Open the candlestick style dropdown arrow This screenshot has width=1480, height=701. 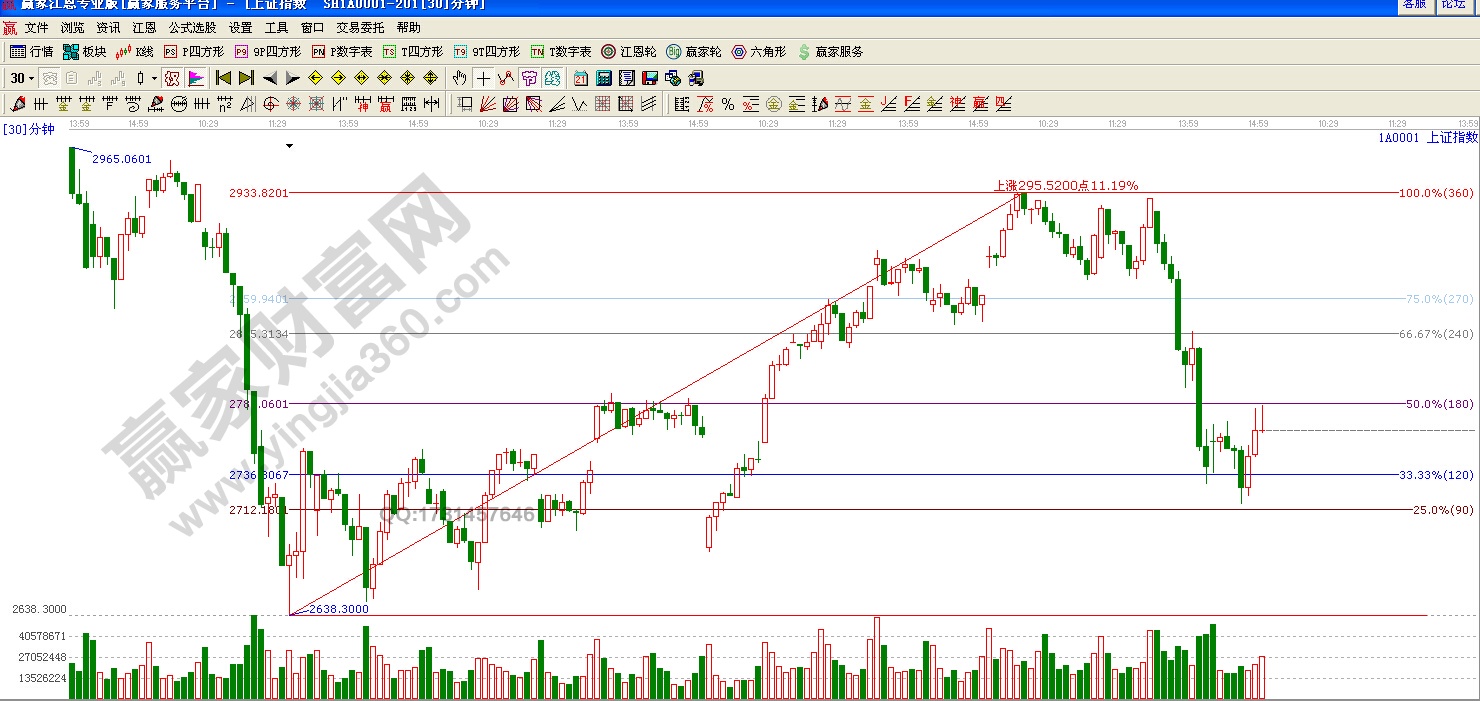pyautogui.click(x=154, y=78)
